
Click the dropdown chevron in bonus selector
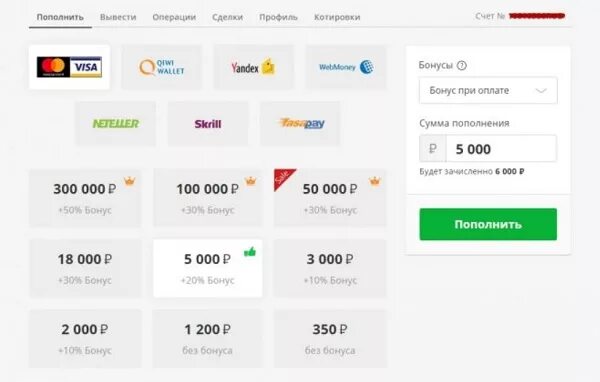tap(541, 91)
